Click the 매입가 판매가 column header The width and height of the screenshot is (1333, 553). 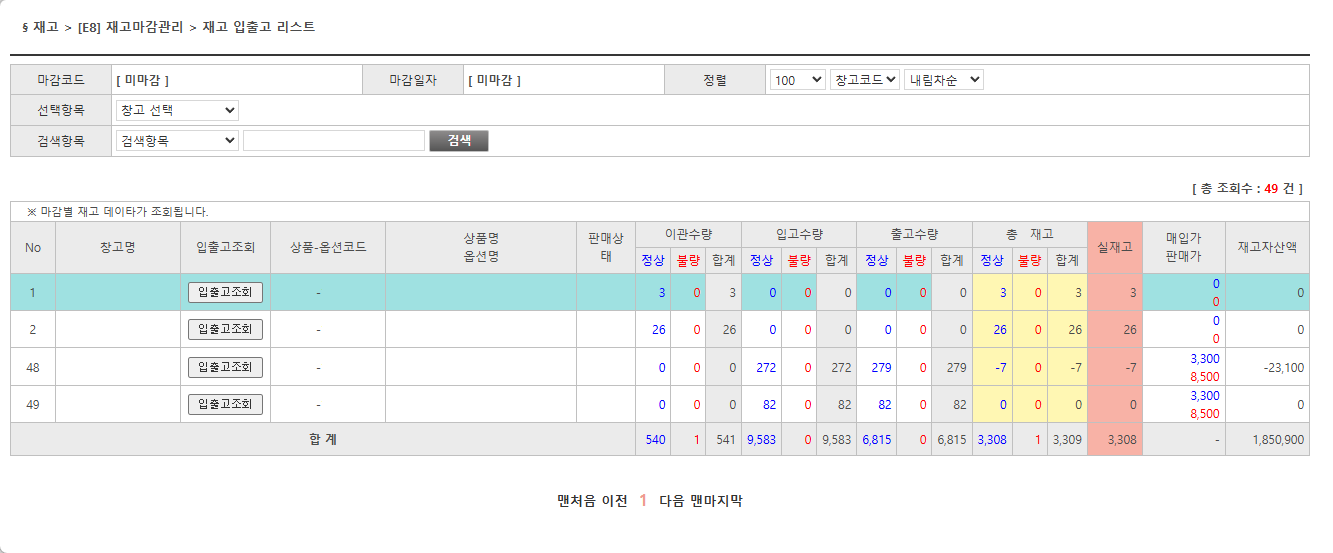click(x=1183, y=247)
